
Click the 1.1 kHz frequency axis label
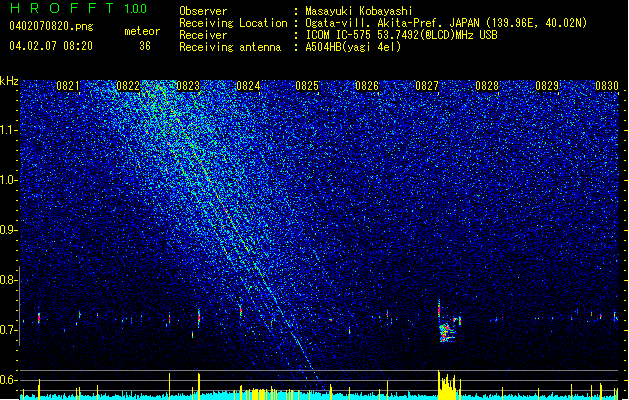click(9, 130)
